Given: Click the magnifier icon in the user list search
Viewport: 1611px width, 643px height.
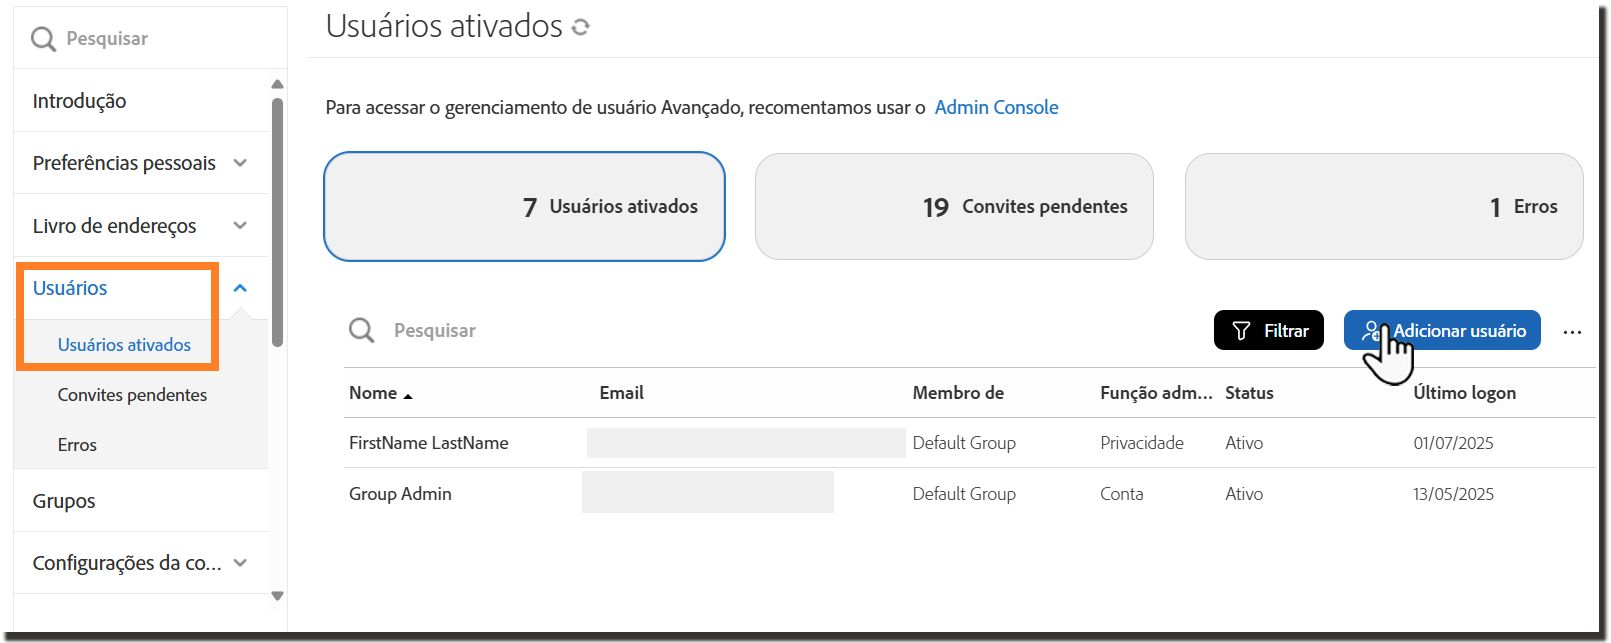Looking at the screenshot, I should 361,330.
